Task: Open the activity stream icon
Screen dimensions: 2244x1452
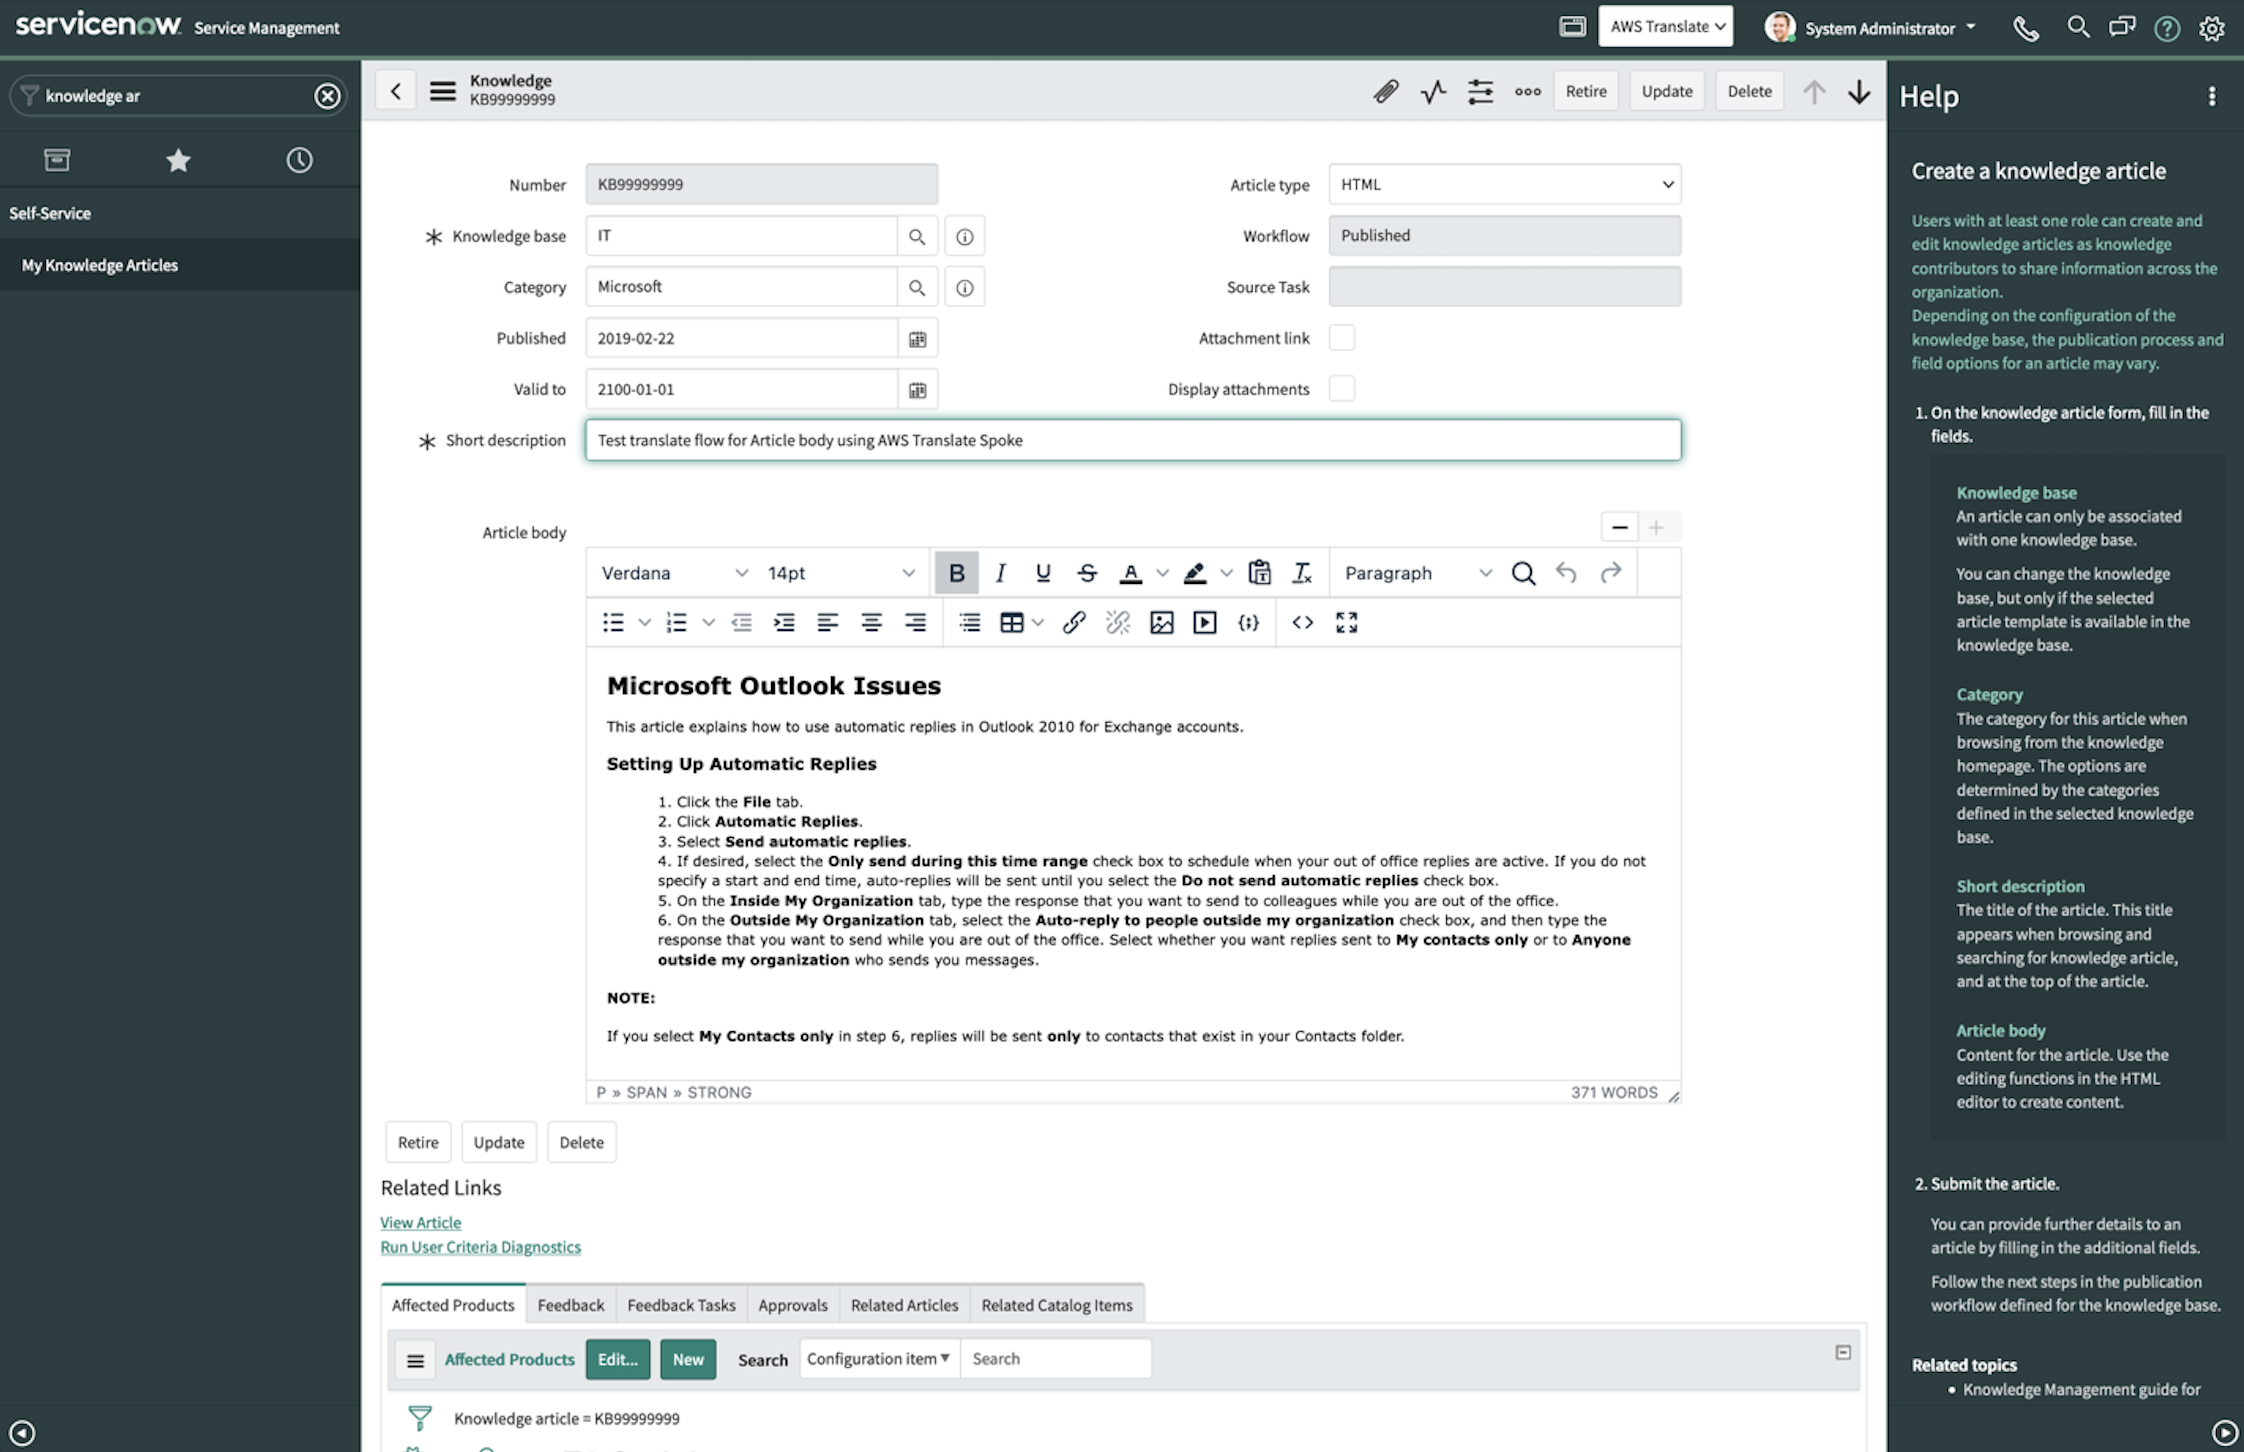Action: [1433, 91]
